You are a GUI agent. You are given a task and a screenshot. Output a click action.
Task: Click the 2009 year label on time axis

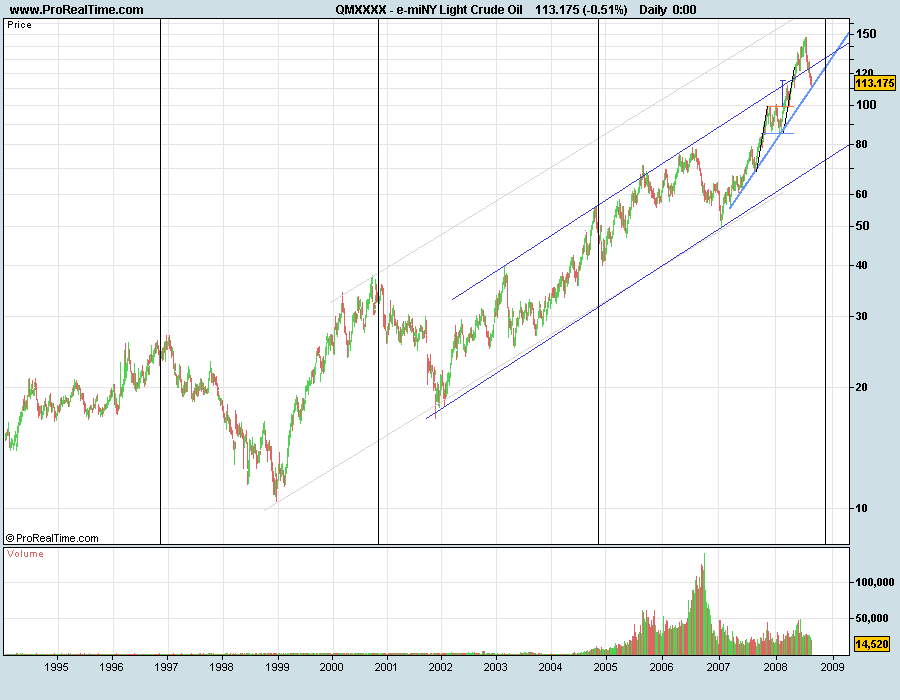832,667
